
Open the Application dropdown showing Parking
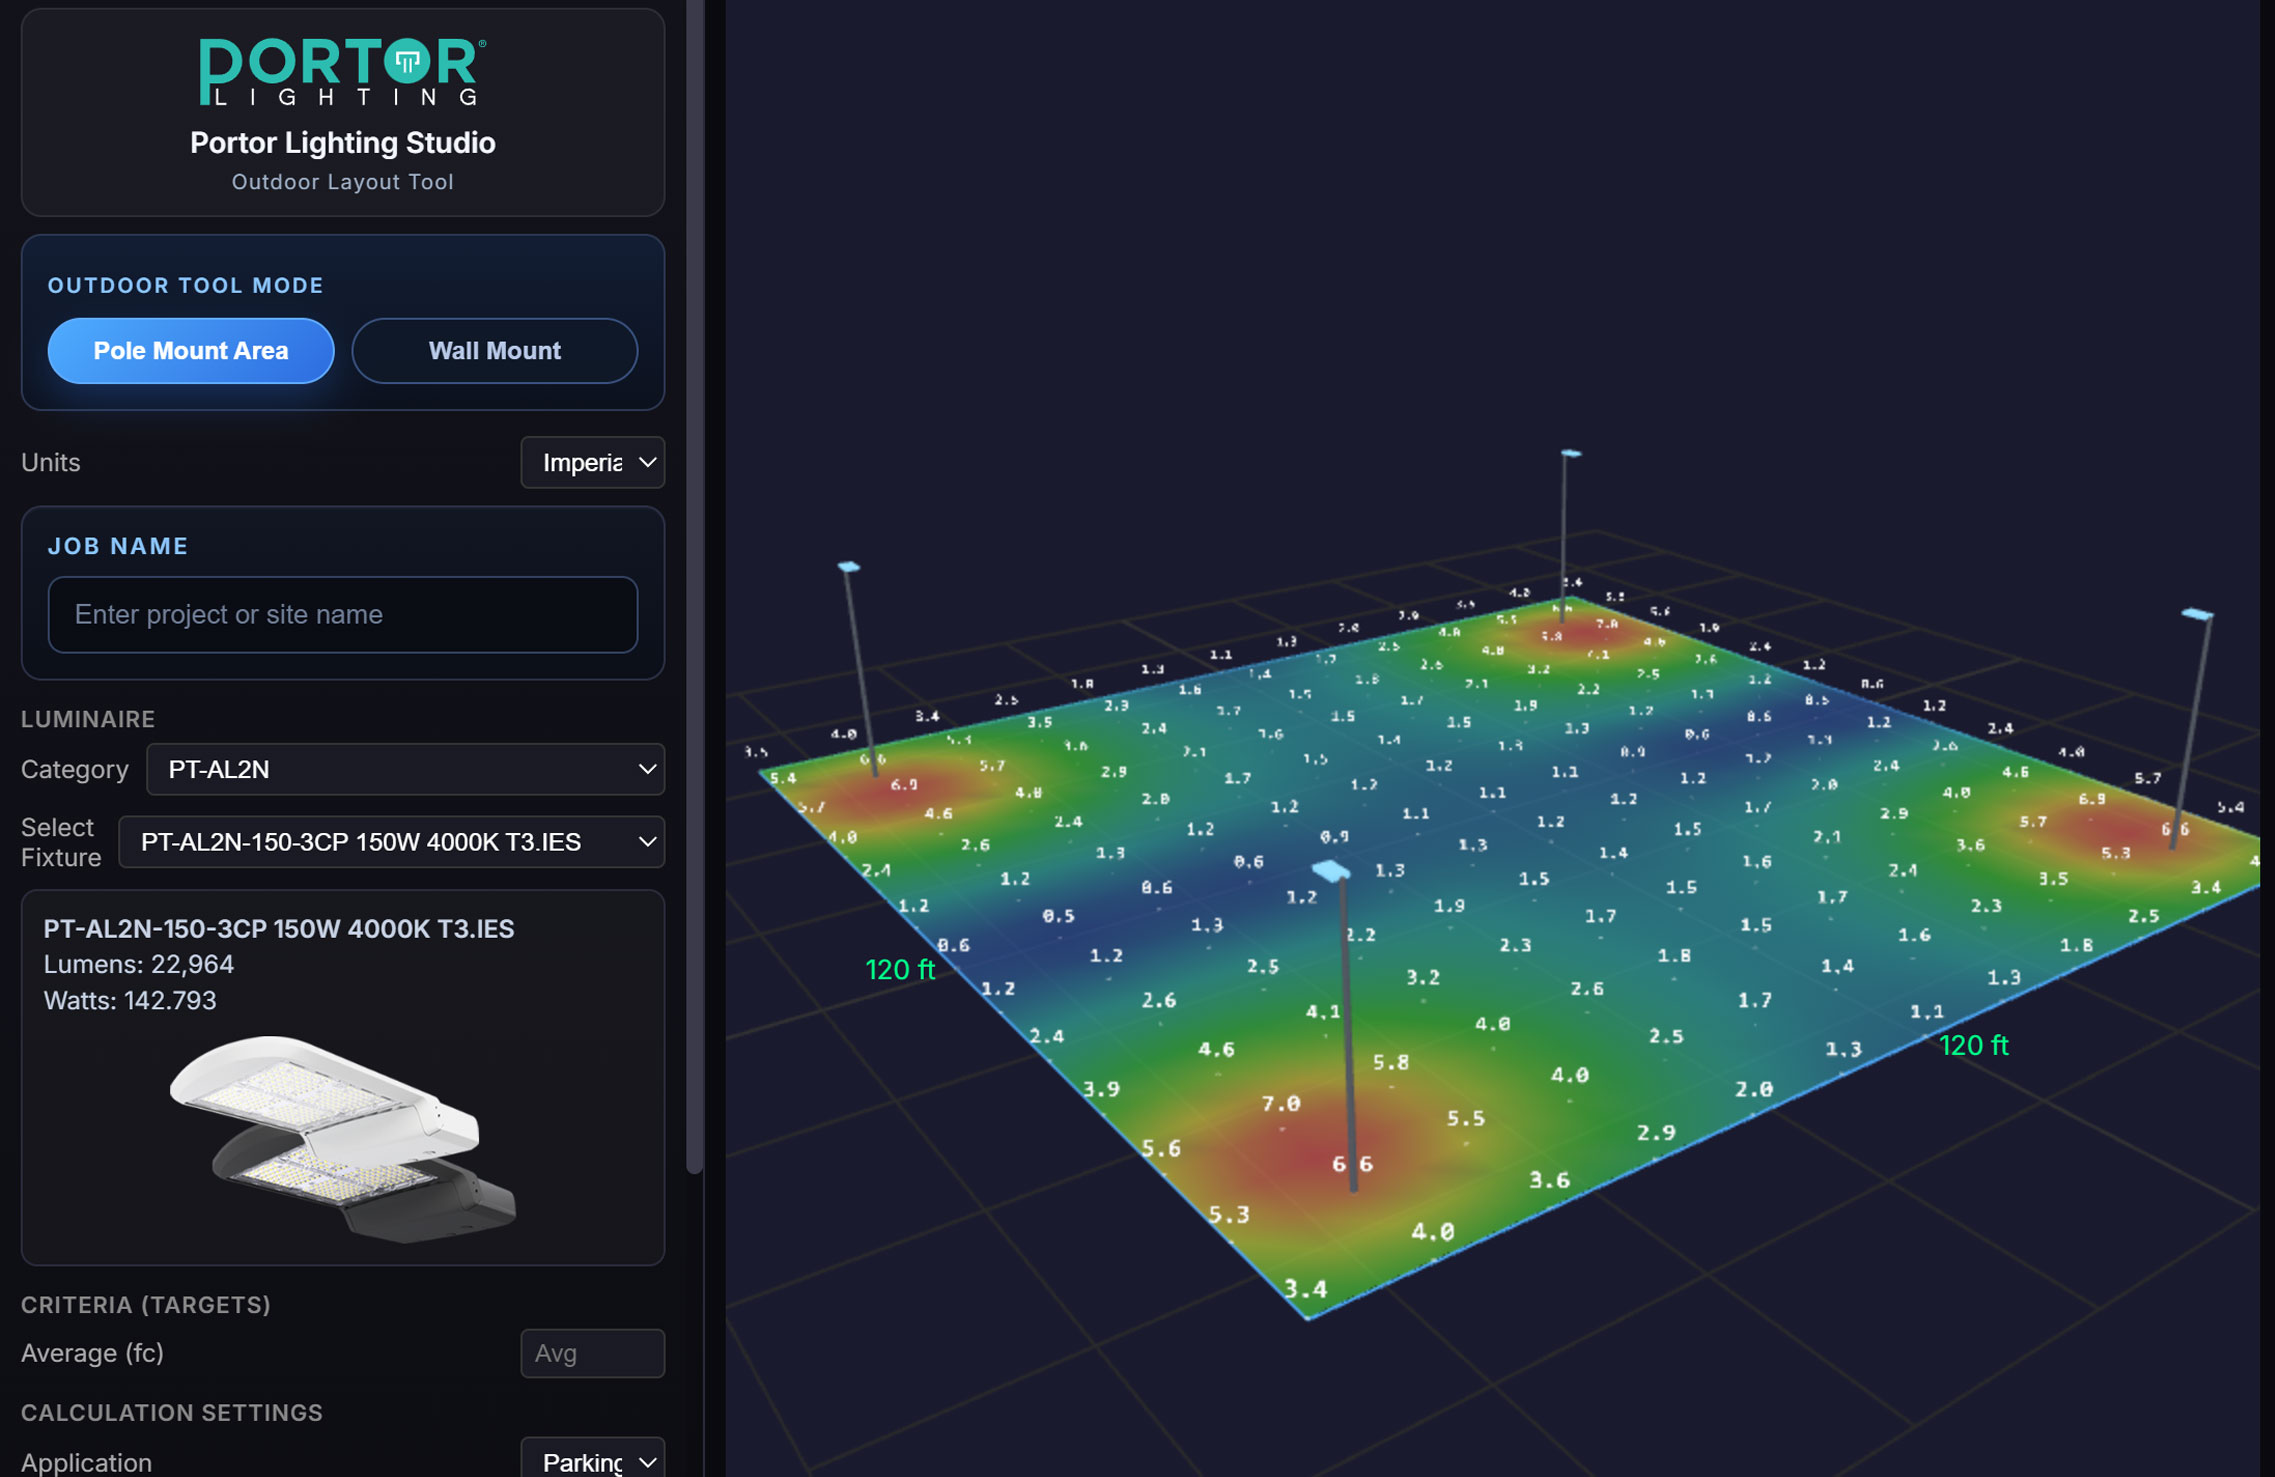click(592, 1461)
